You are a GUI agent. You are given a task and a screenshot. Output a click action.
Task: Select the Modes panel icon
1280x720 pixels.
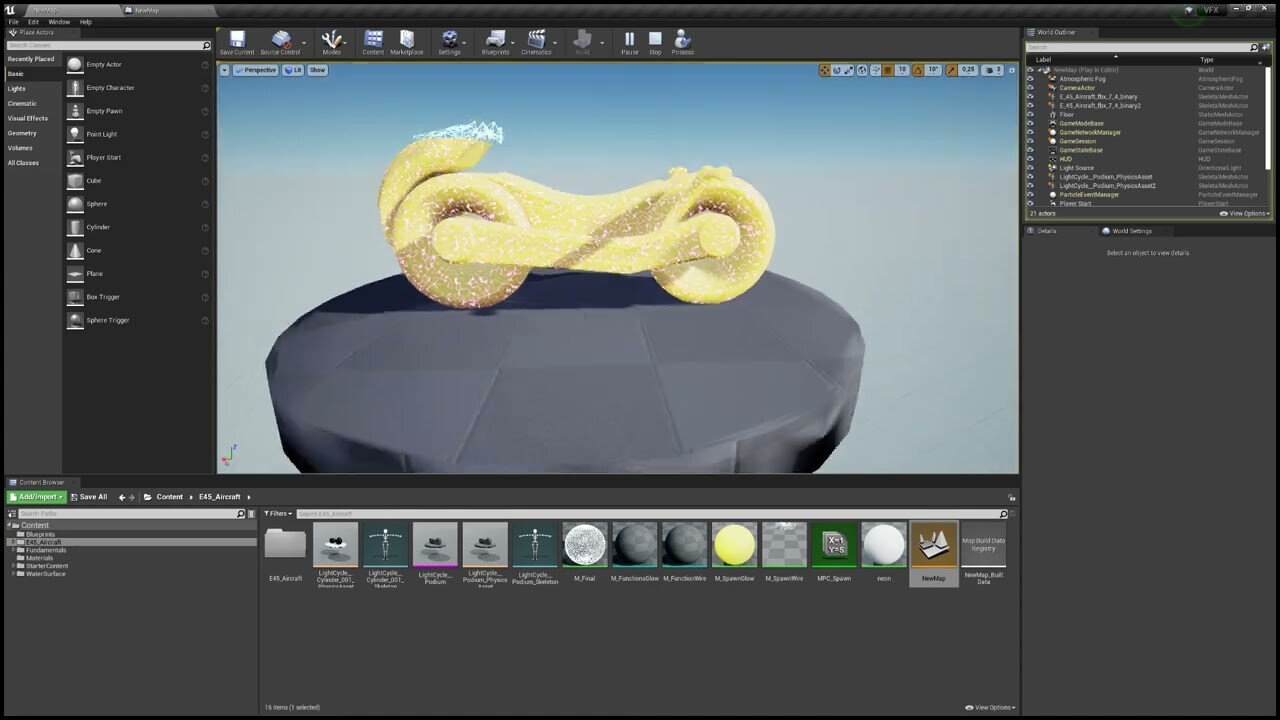coord(332,41)
